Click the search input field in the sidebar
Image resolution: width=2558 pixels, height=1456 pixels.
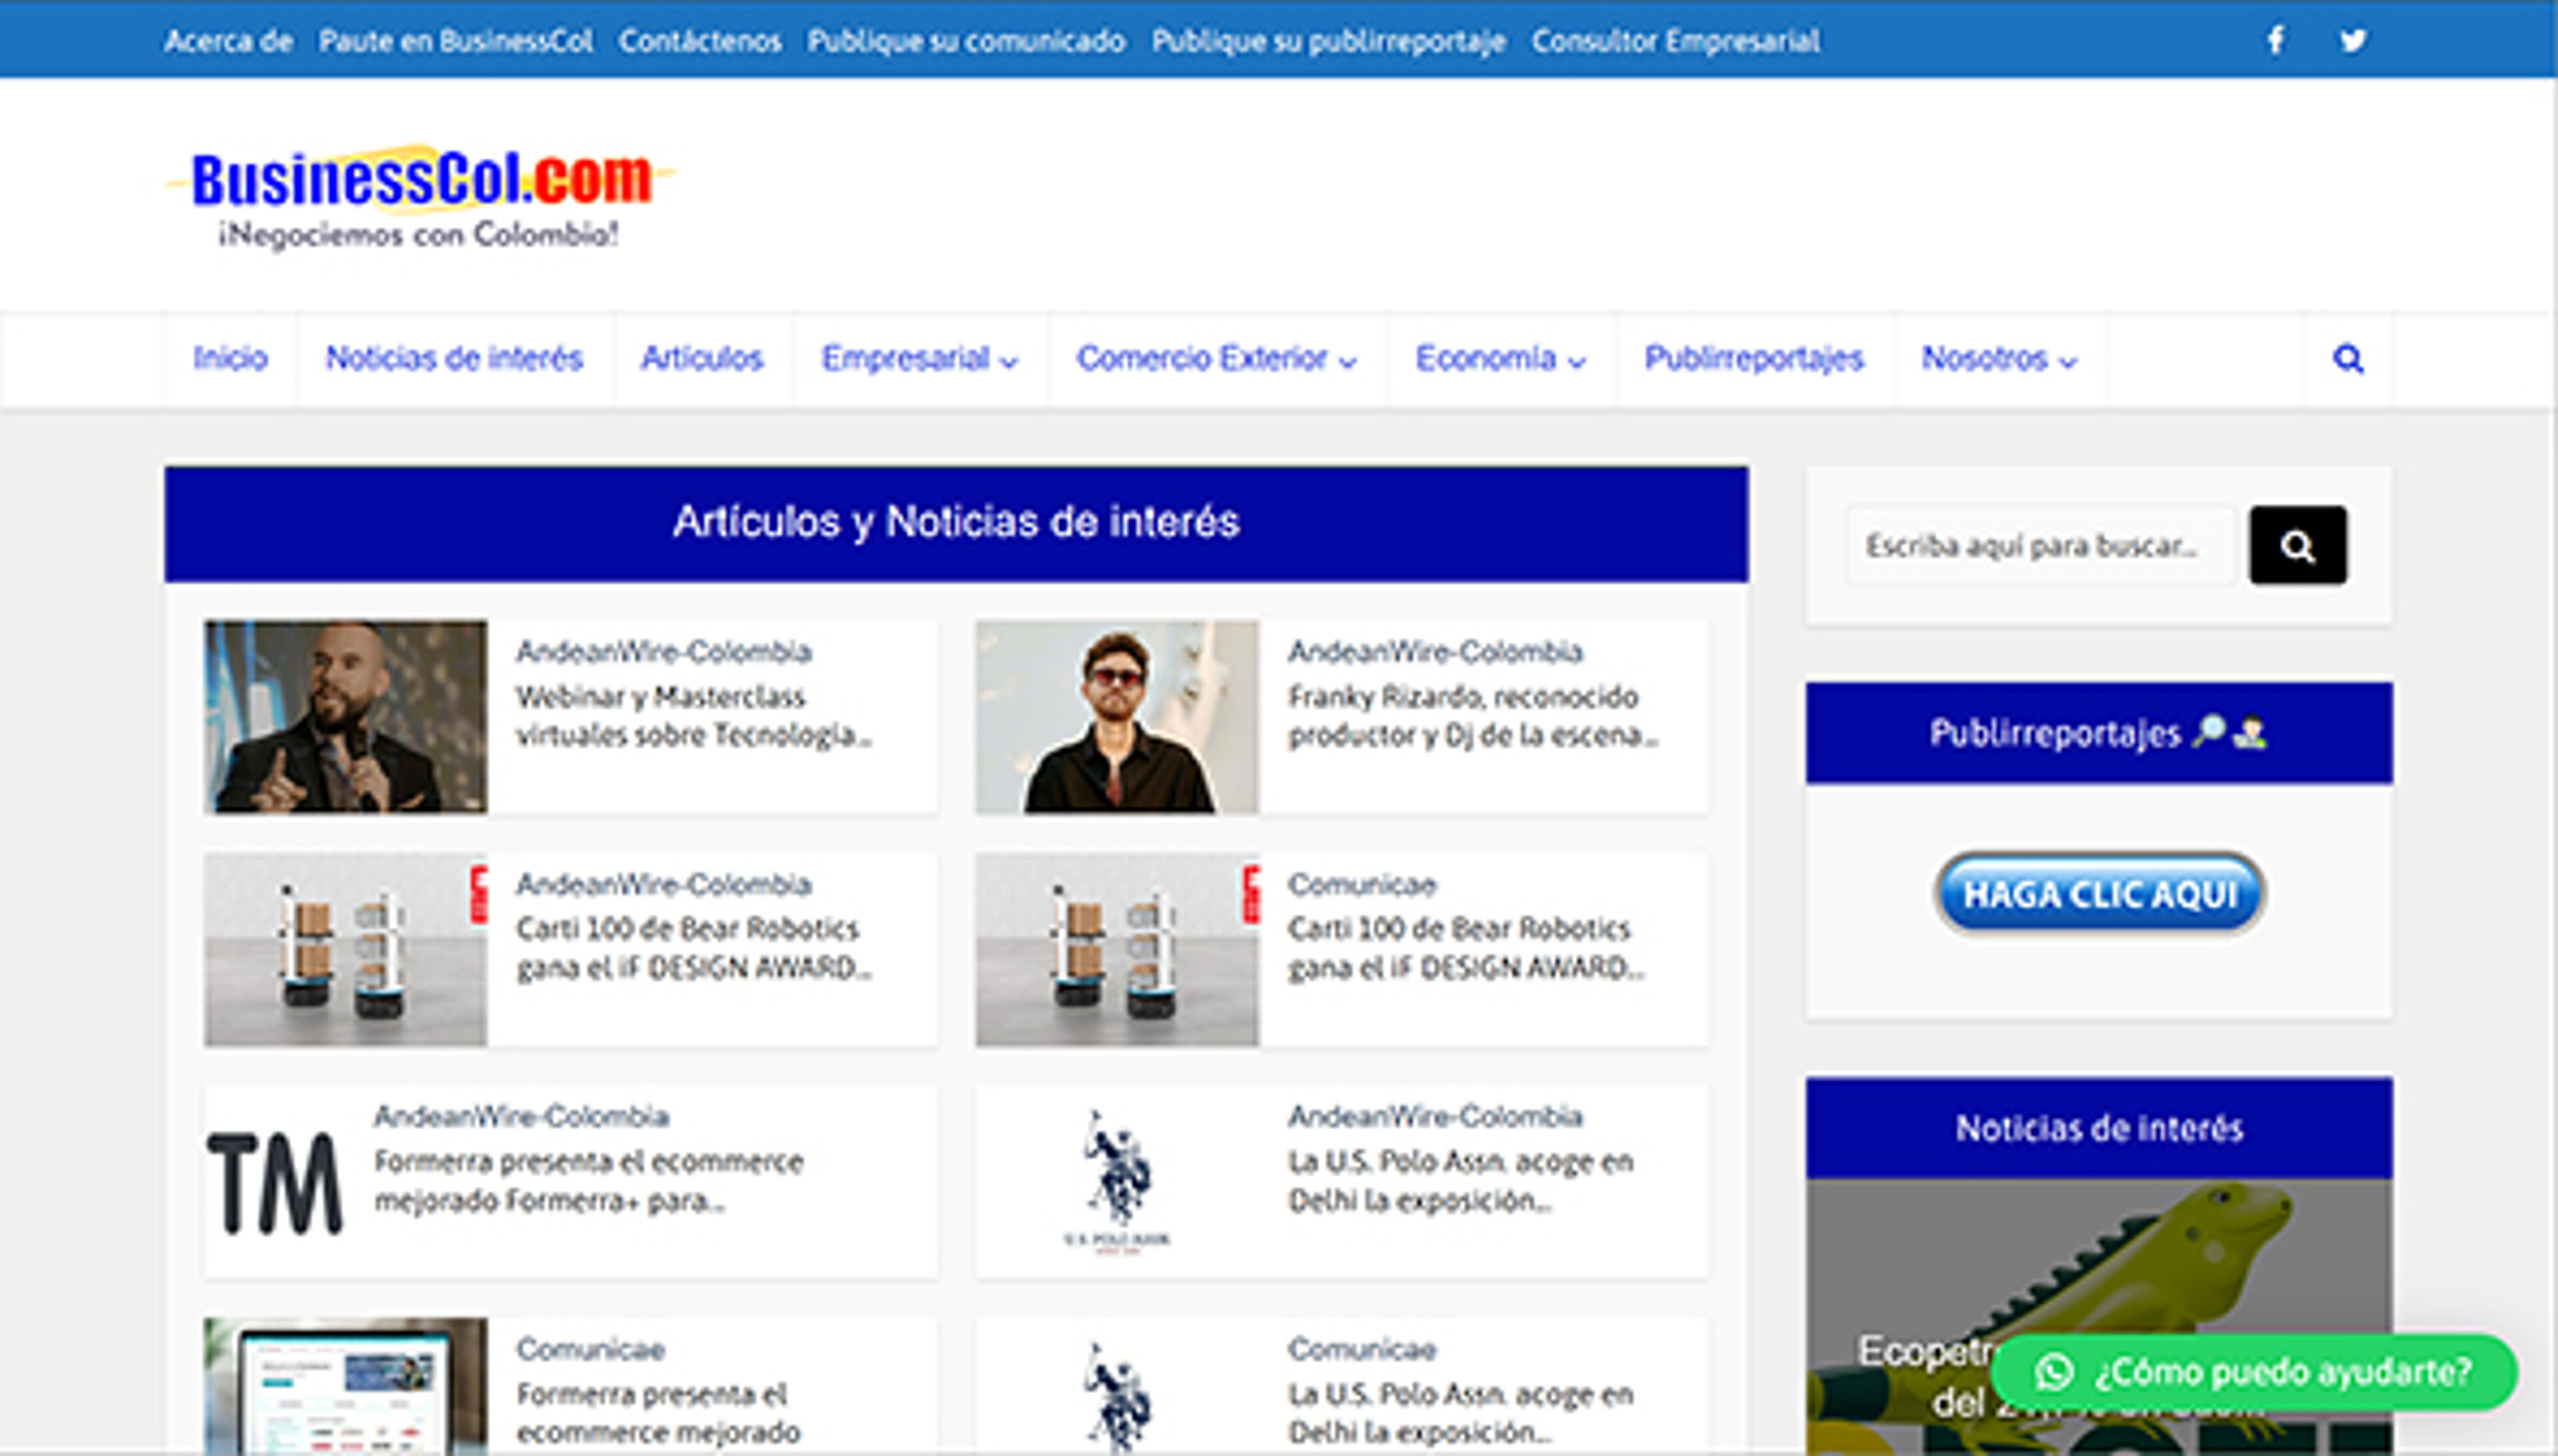2040,545
